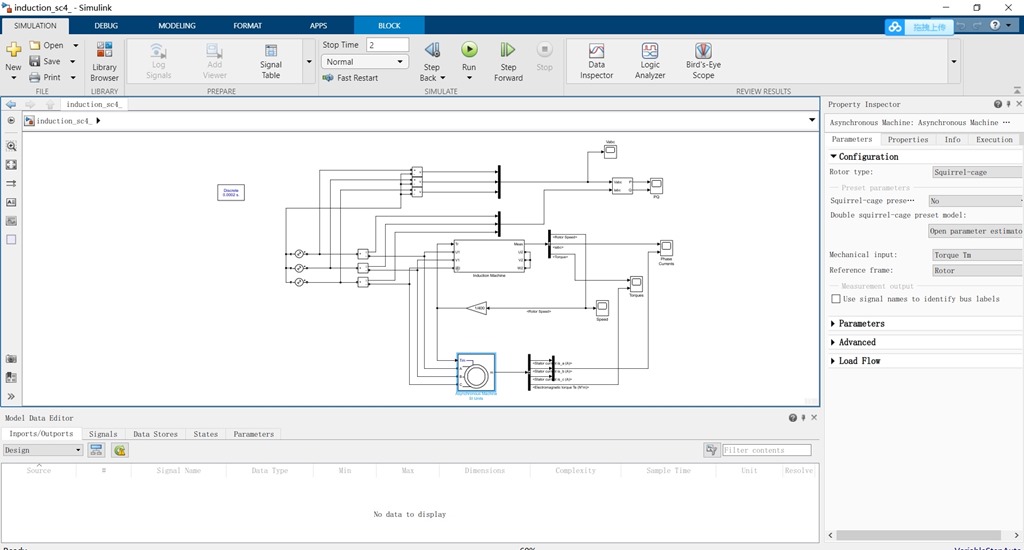Open the Bird's-Eye Scope
This screenshot has height=550, width=1024.
pyautogui.click(x=703, y=61)
